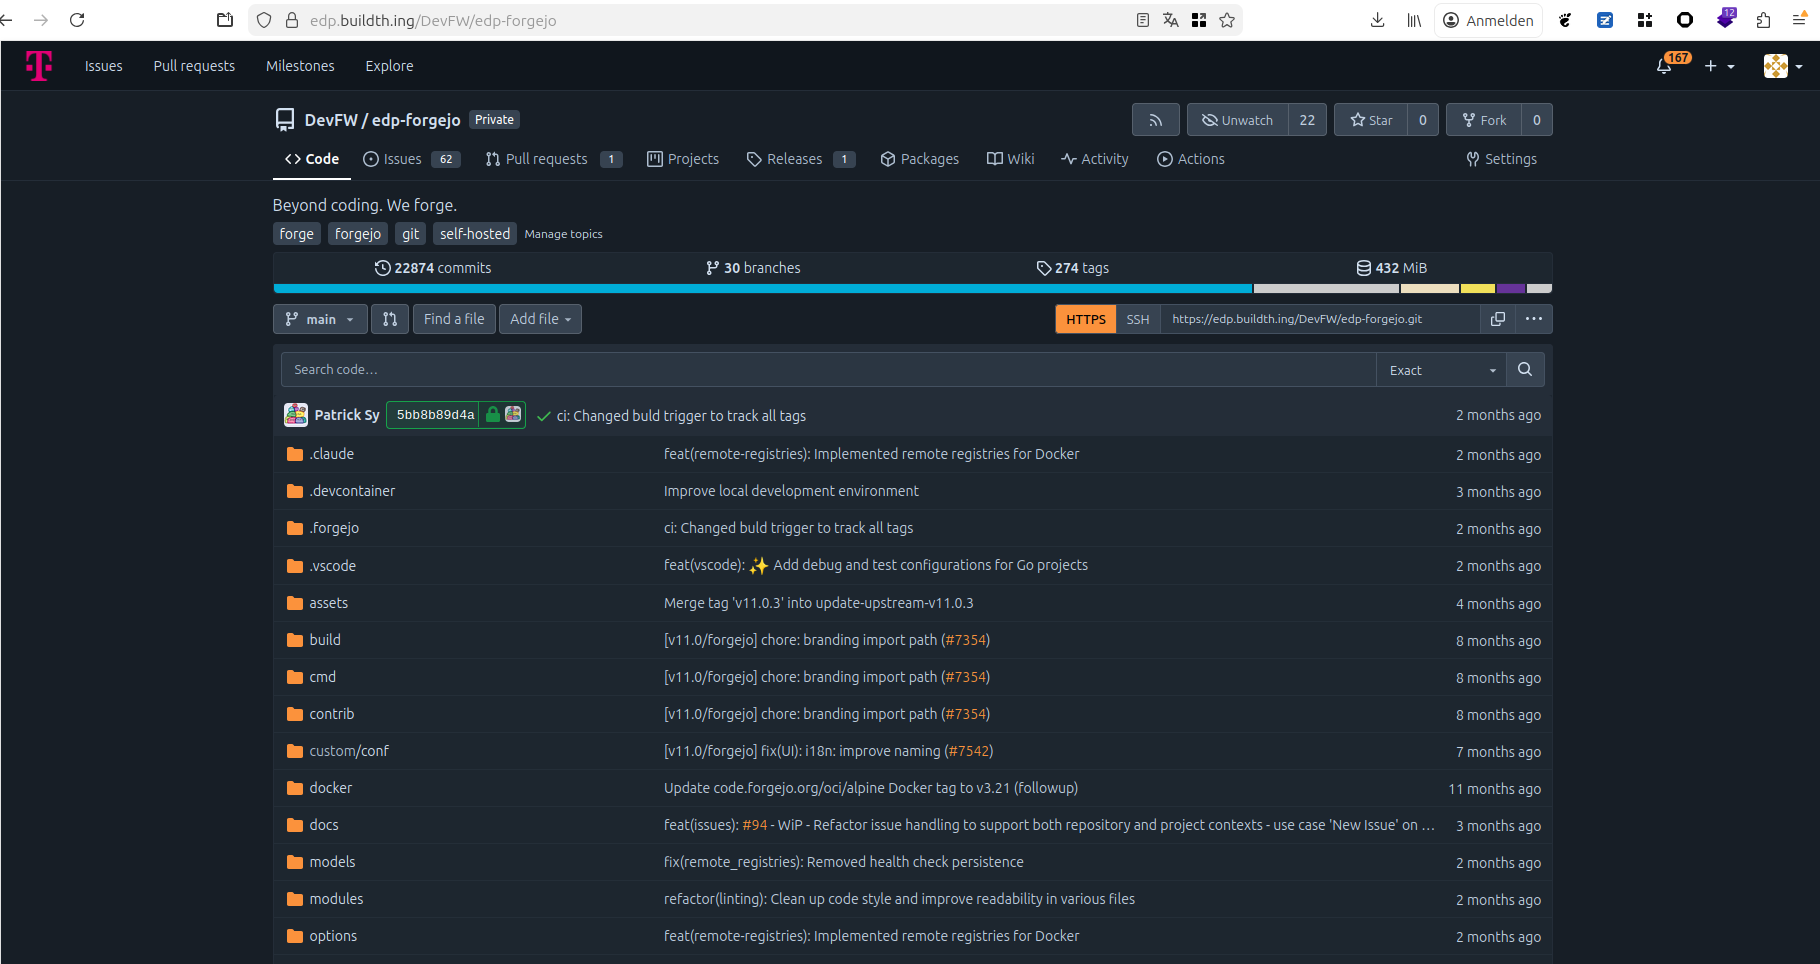The image size is (1820, 964).
Task: Copy the repository clone URL
Action: (x=1497, y=319)
